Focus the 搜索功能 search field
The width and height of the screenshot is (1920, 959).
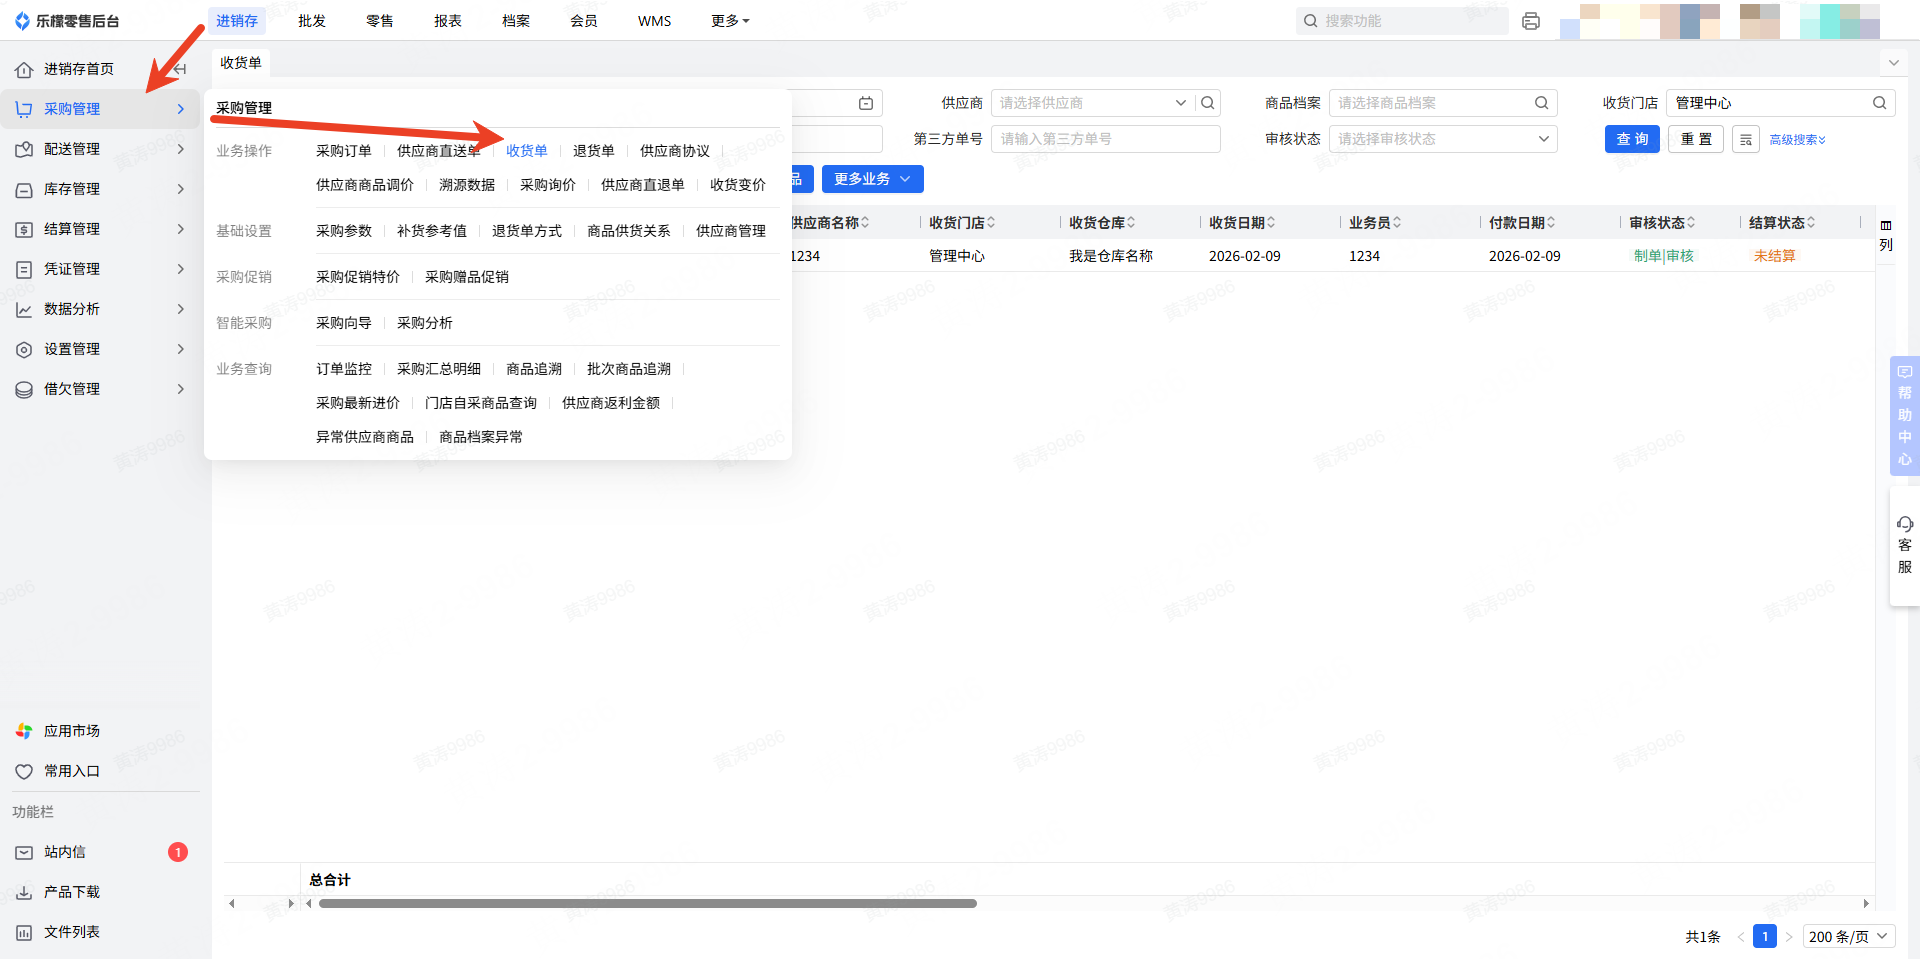(1402, 21)
